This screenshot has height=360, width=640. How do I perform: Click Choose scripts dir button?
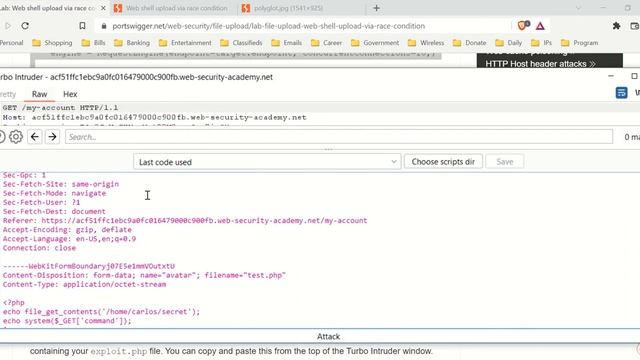[443, 162]
